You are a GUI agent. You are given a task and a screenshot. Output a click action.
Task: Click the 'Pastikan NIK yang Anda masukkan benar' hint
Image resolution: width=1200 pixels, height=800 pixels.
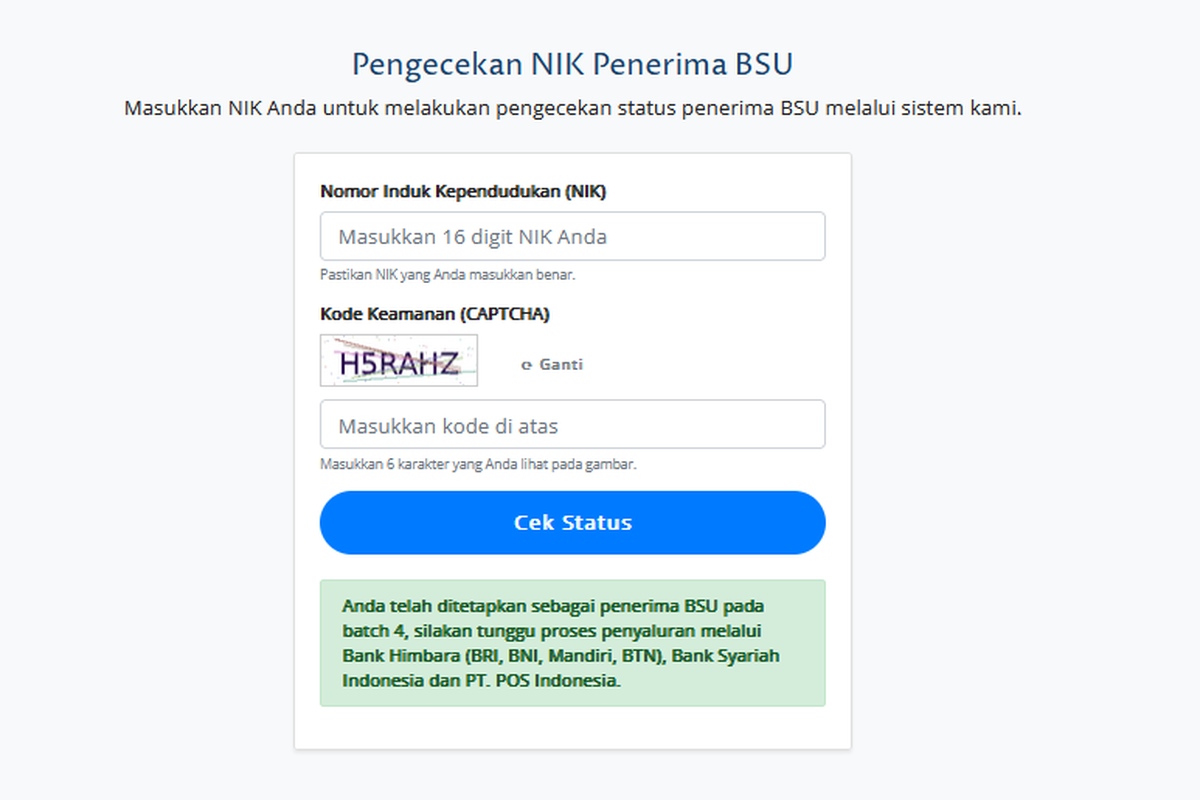click(x=448, y=274)
